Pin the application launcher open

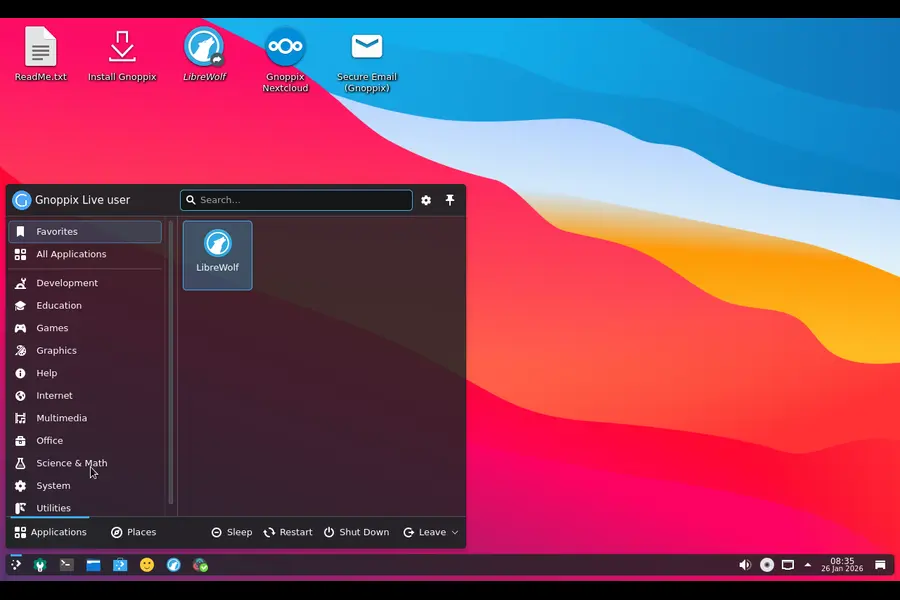tap(449, 200)
